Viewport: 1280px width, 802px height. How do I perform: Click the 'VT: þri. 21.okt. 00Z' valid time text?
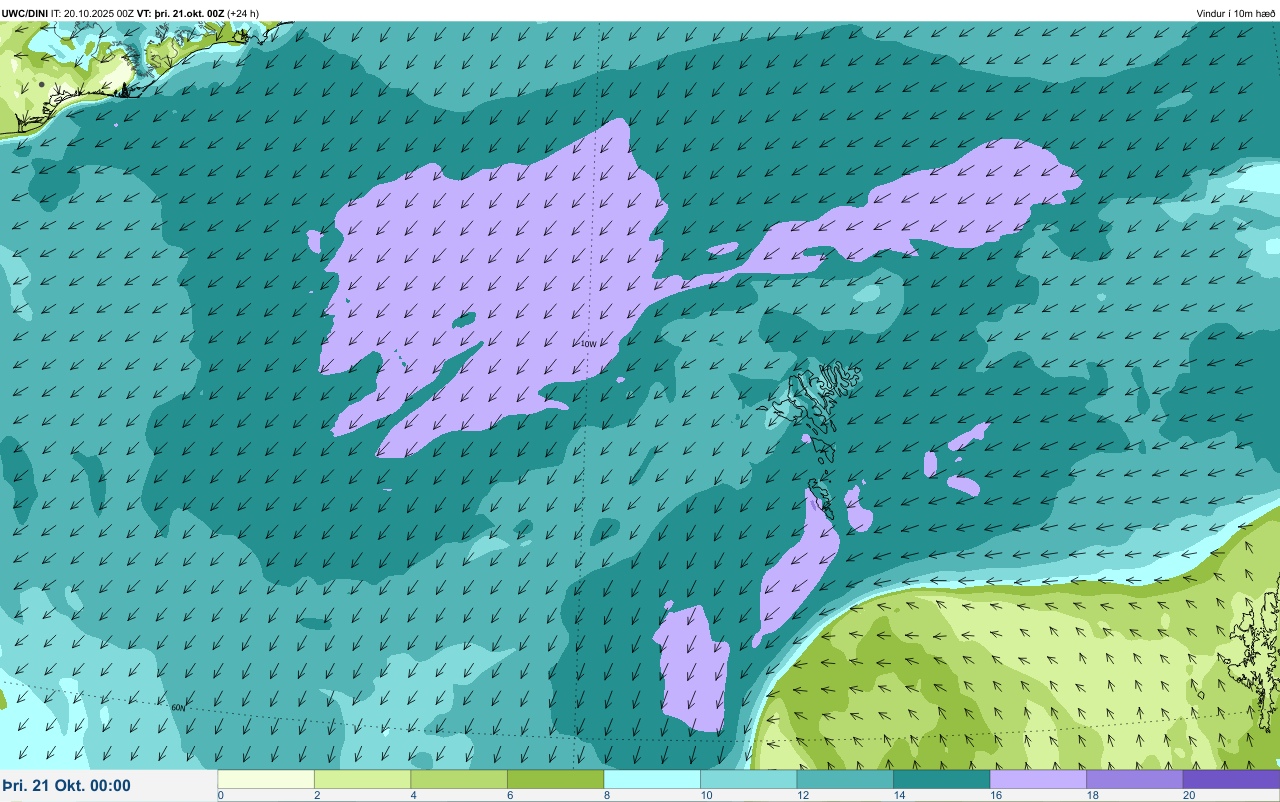click(181, 13)
